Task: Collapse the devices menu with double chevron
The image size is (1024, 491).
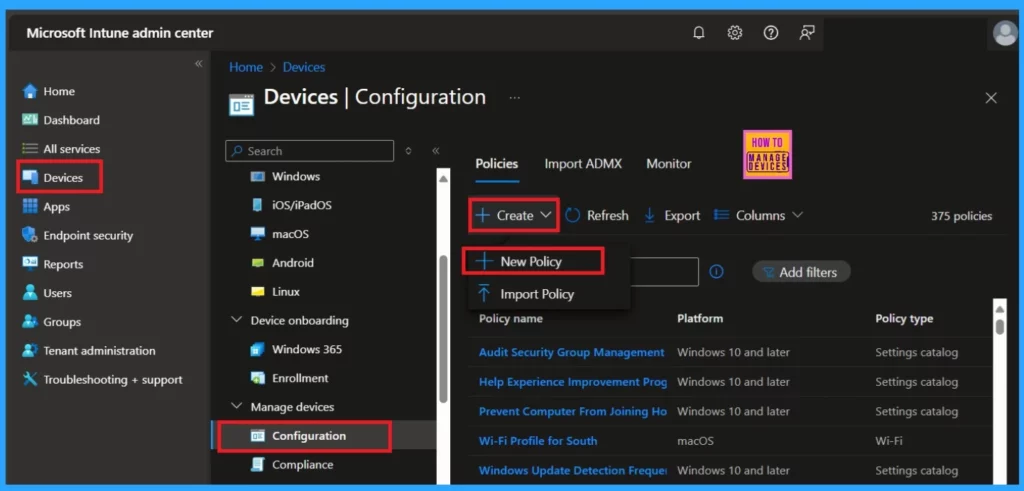Action: [436, 151]
